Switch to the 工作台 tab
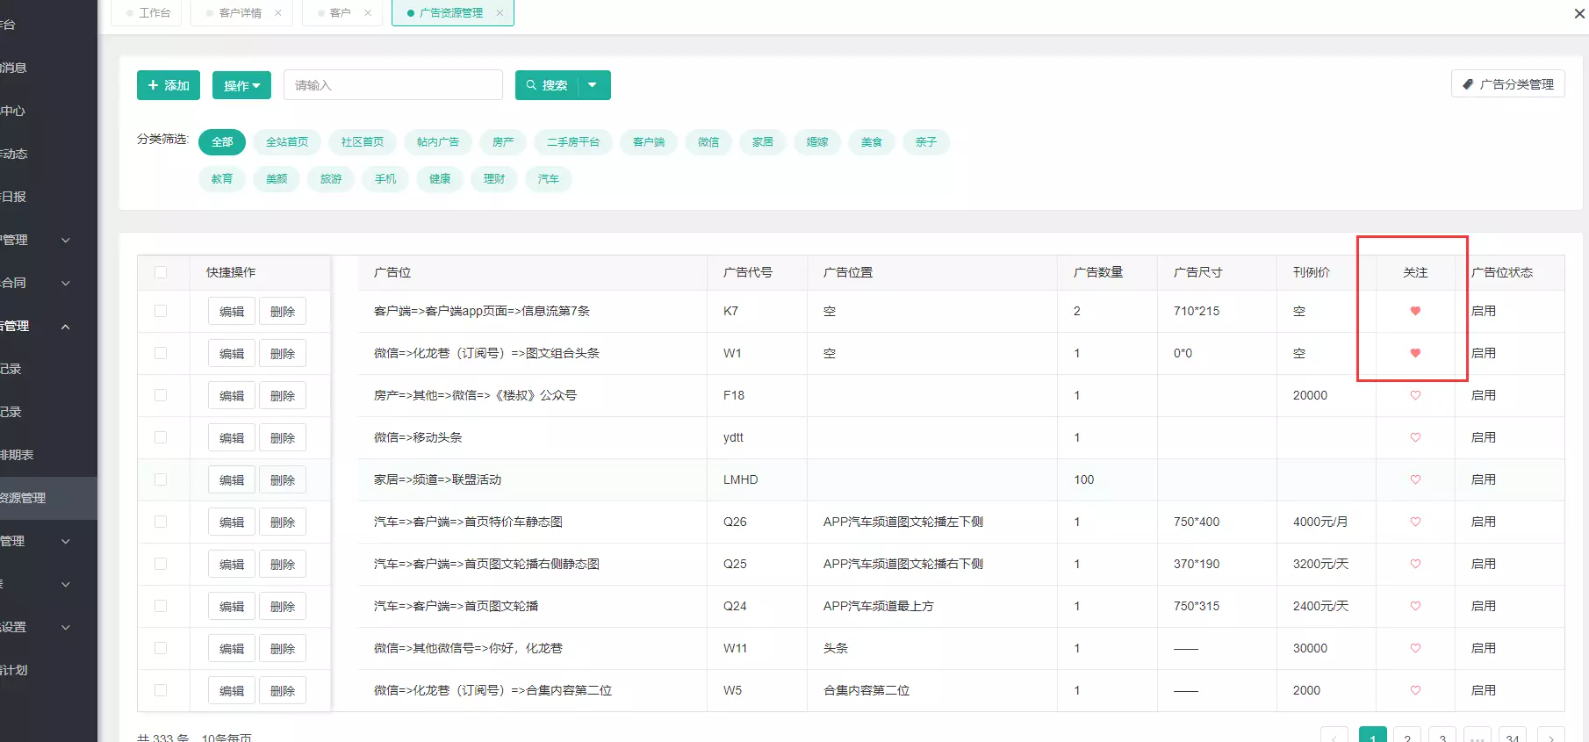Viewport: 1589px width, 742px height. click(148, 13)
